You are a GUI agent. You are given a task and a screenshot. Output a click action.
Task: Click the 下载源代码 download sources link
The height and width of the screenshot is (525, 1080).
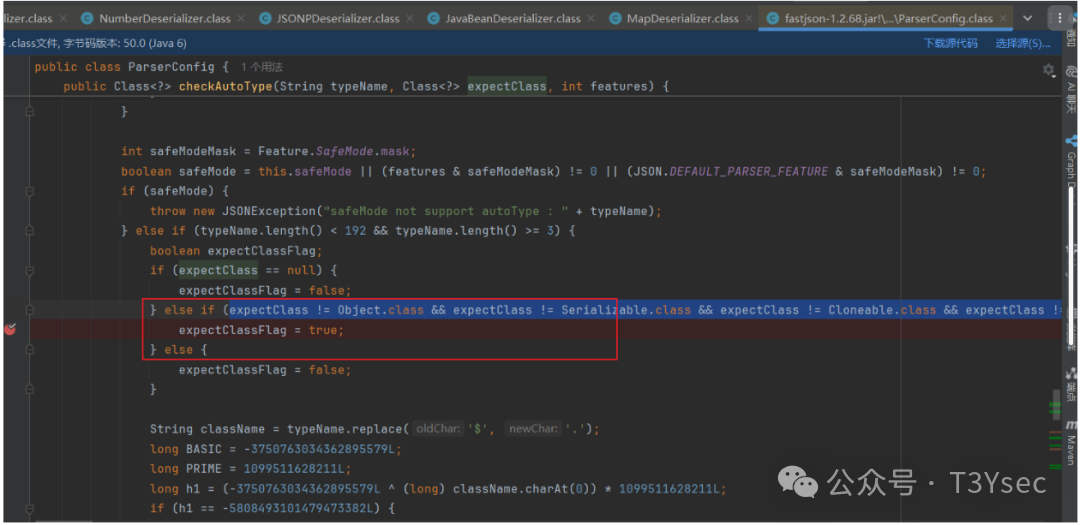pos(950,43)
